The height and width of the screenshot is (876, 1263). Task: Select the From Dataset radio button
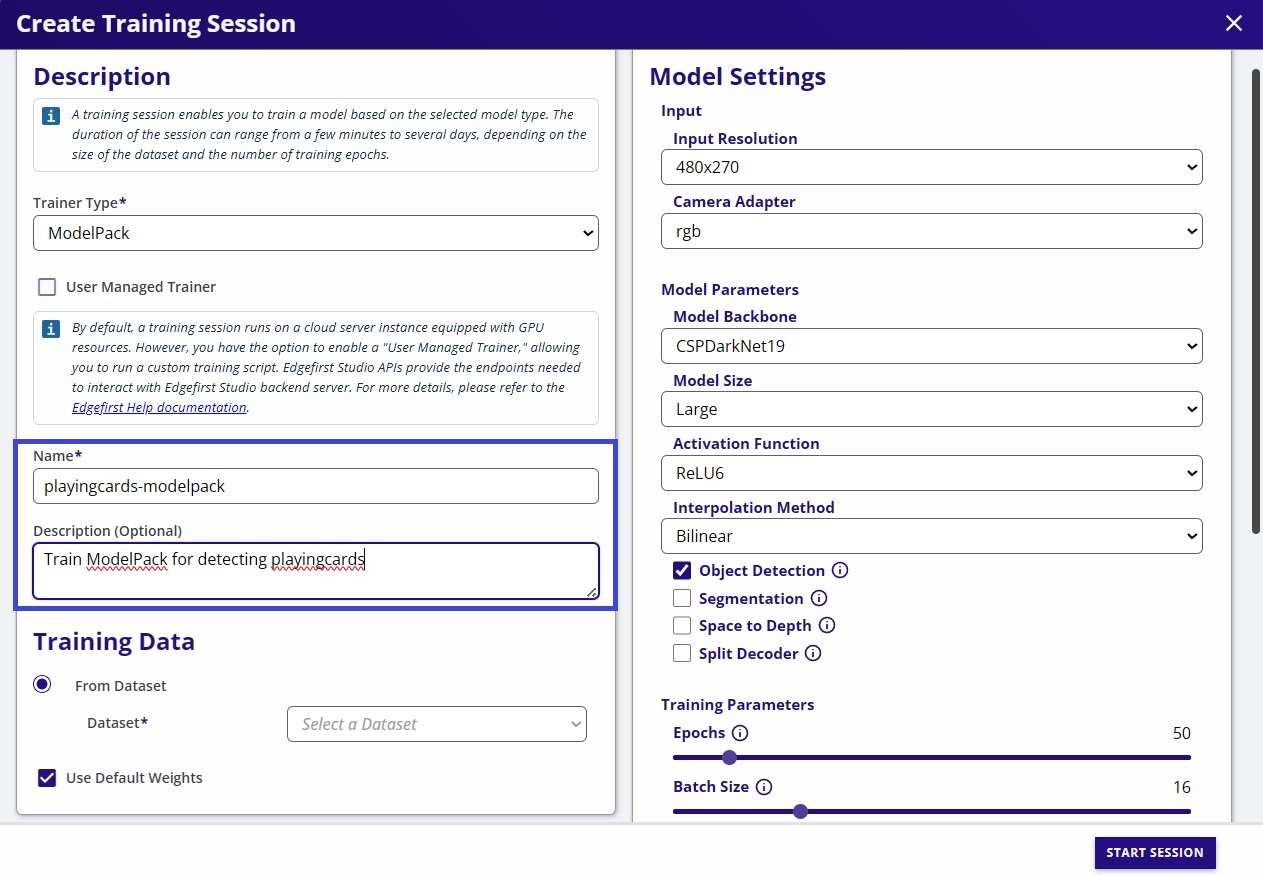pos(42,685)
